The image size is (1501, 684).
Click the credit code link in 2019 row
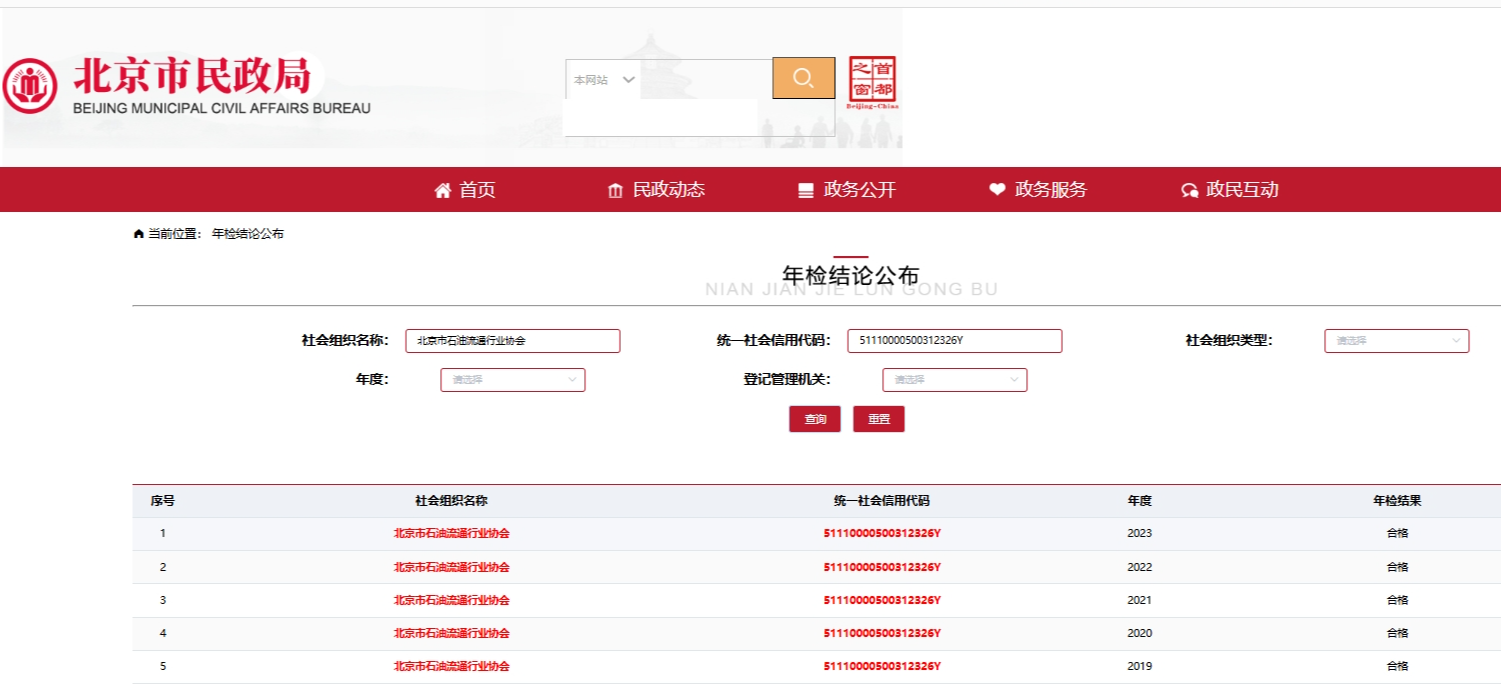pyautogui.click(x=881, y=666)
